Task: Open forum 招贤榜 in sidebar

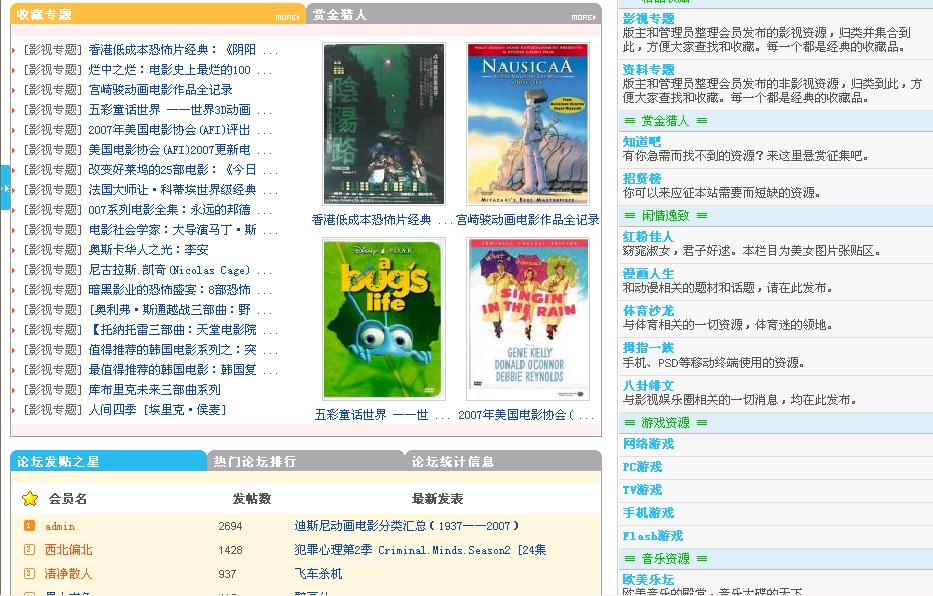Action: [642, 178]
